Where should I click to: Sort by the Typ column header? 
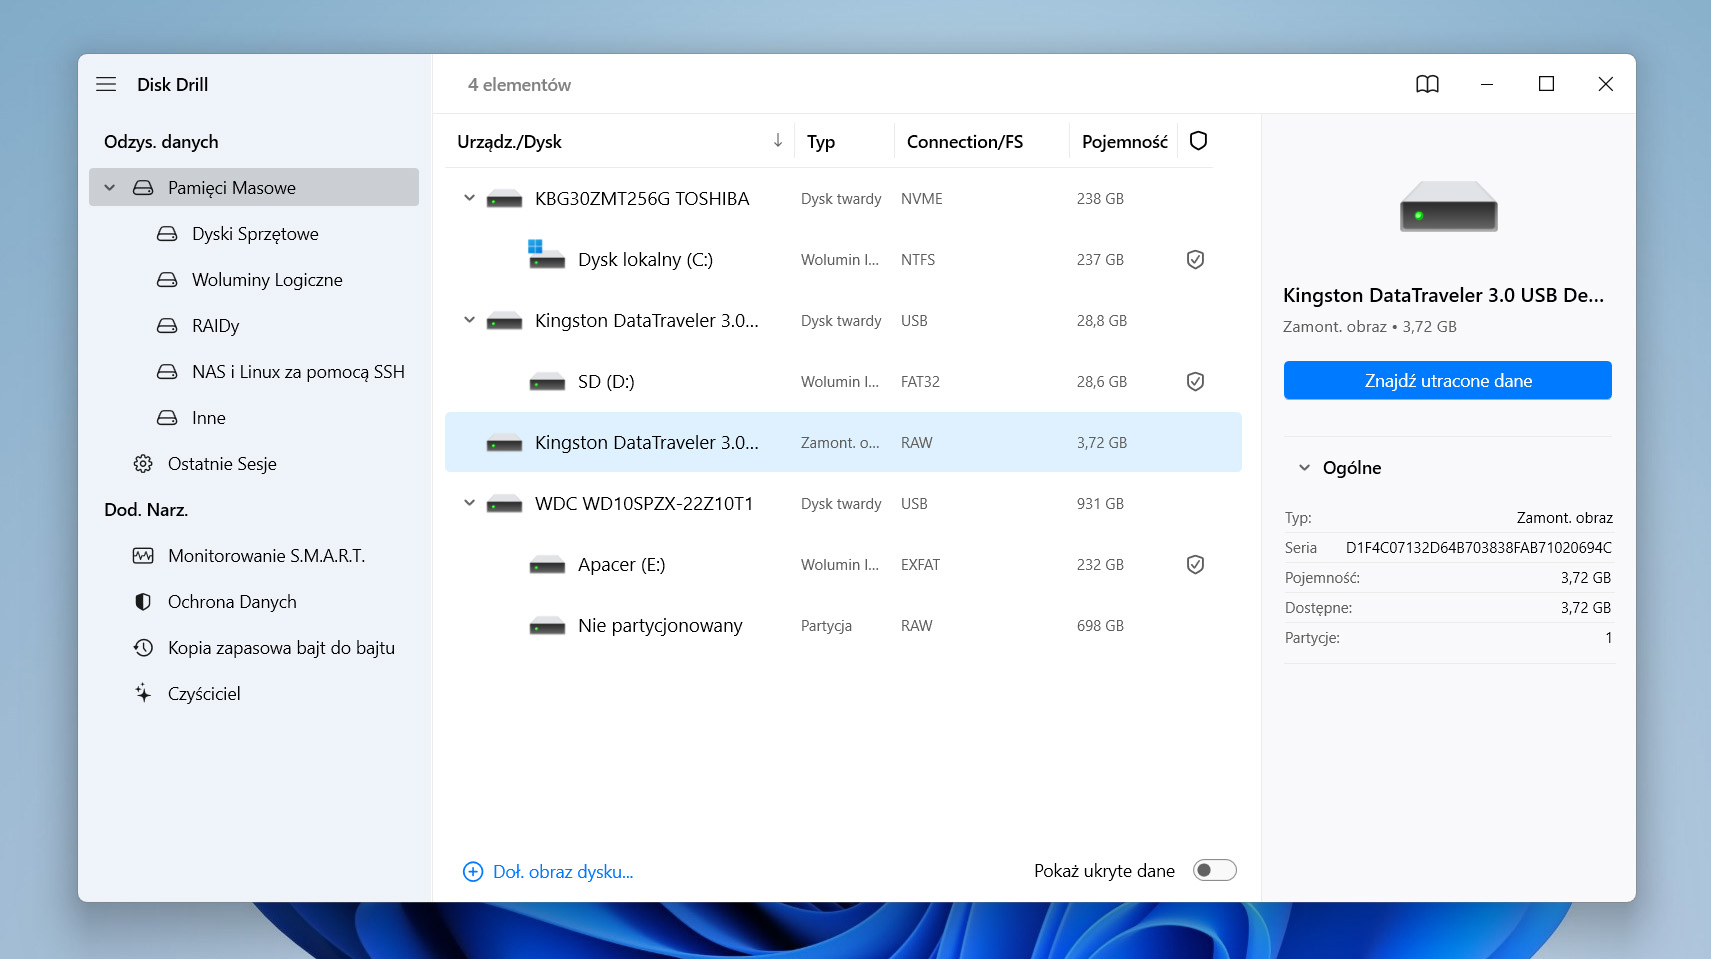click(821, 142)
